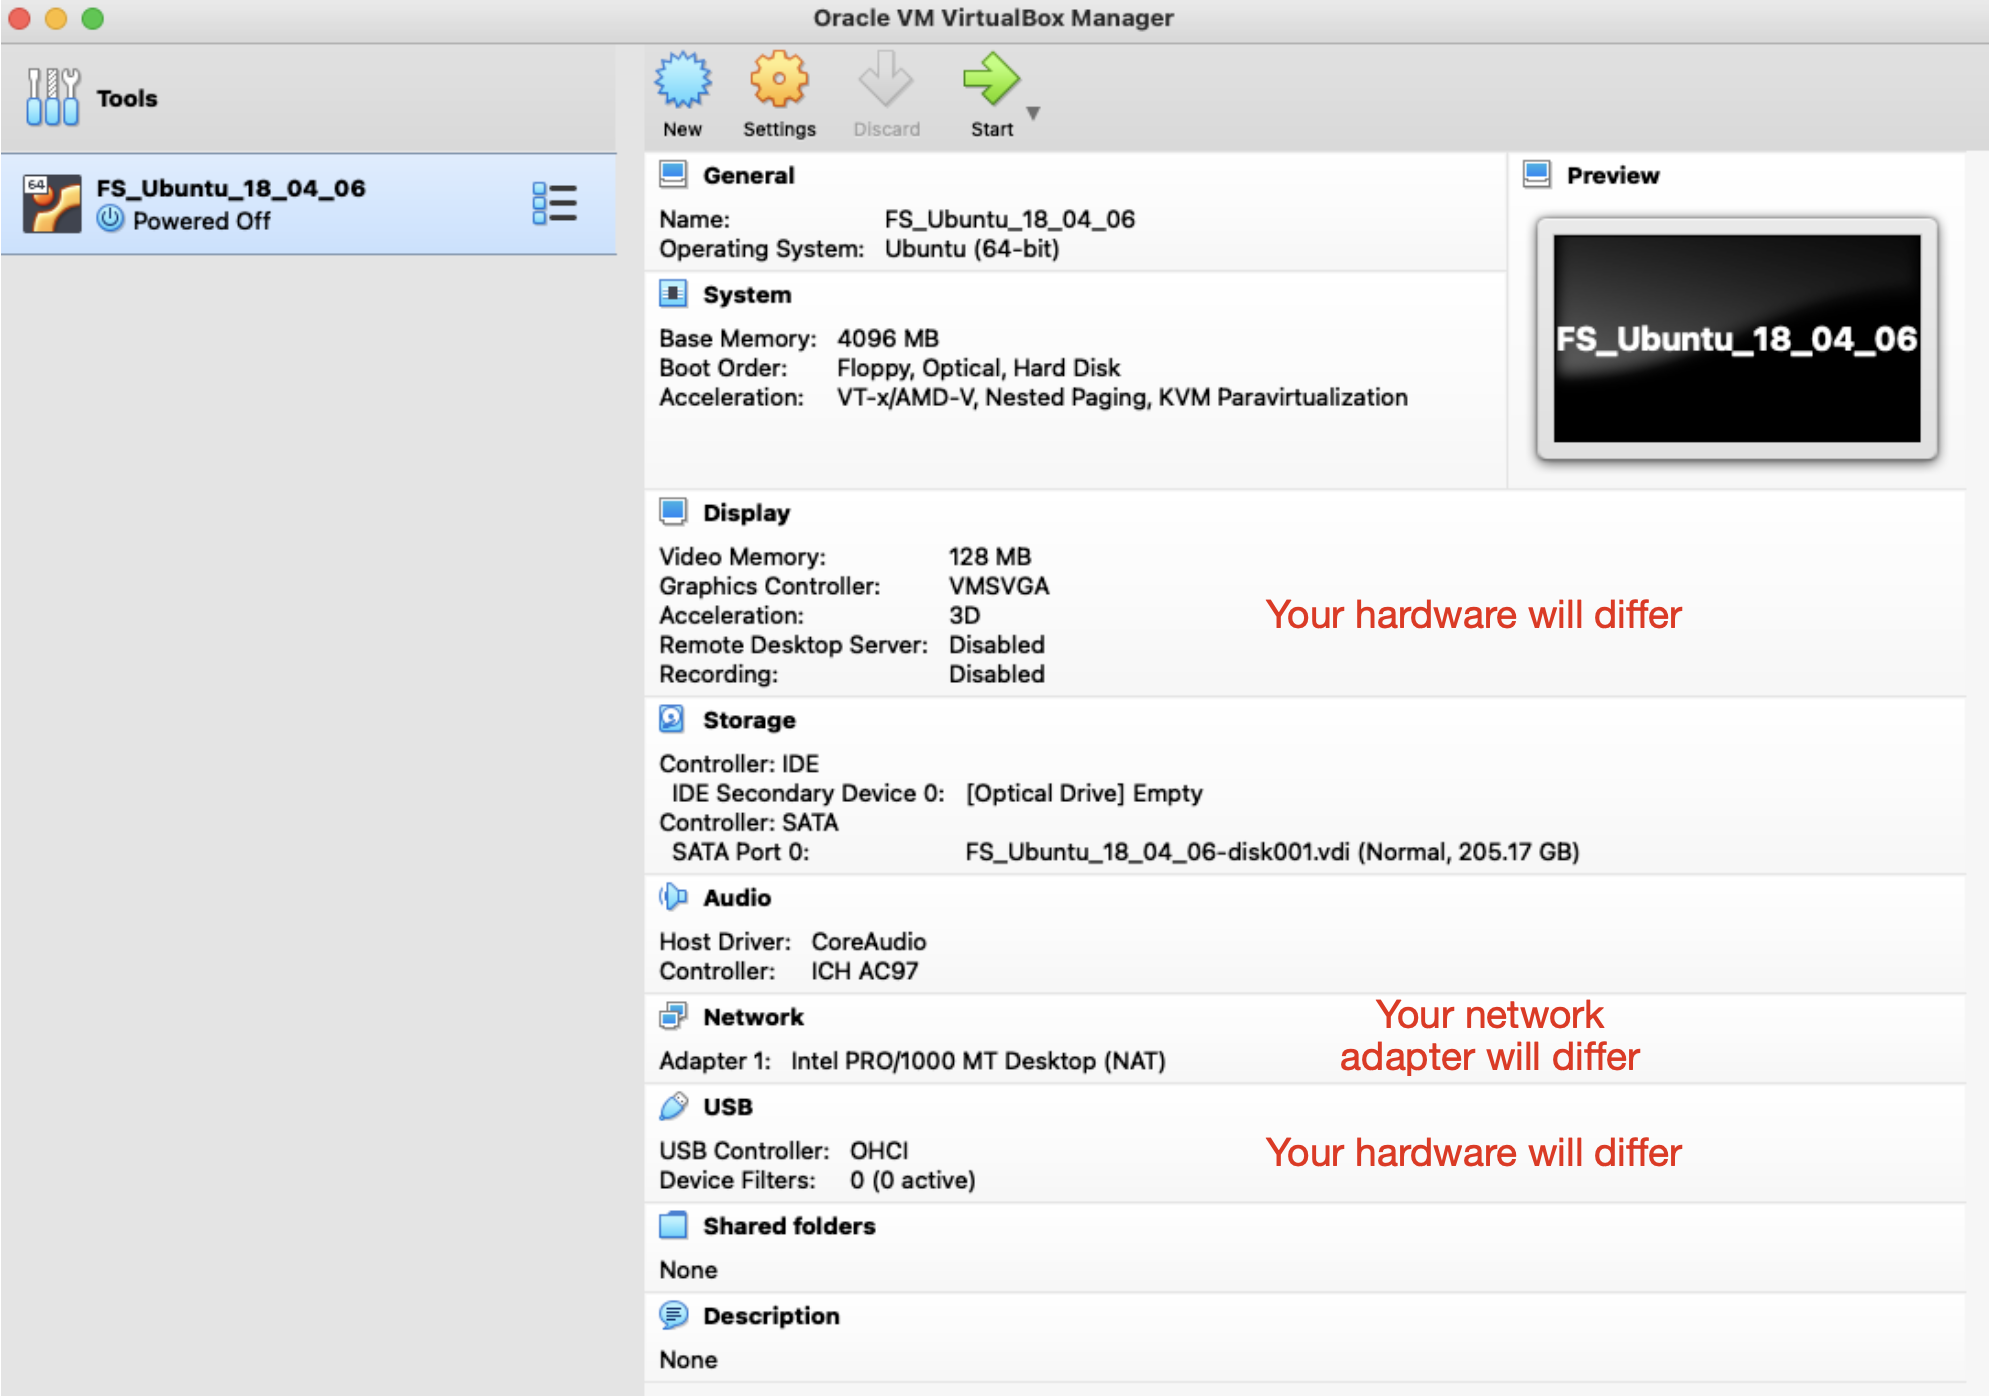Click the Shared folders icon
The width and height of the screenshot is (1992, 1396).
[673, 1225]
